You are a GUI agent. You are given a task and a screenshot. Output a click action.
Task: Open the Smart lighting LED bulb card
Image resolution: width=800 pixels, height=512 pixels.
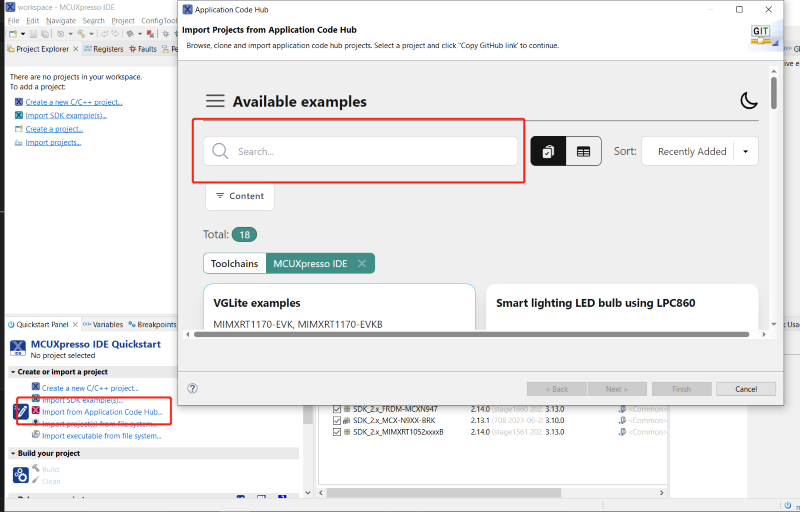[621, 306]
